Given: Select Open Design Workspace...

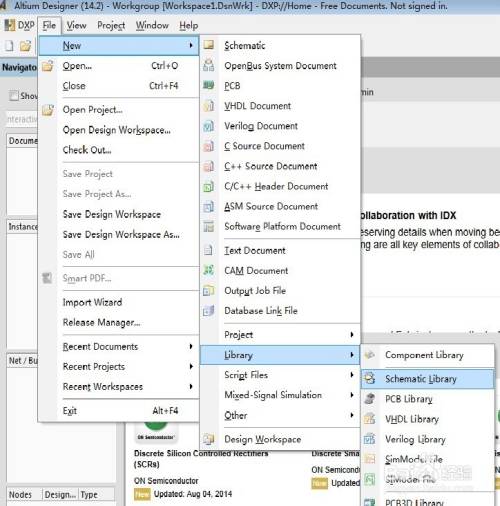Looking at the screenshot, I should point(119,130).
